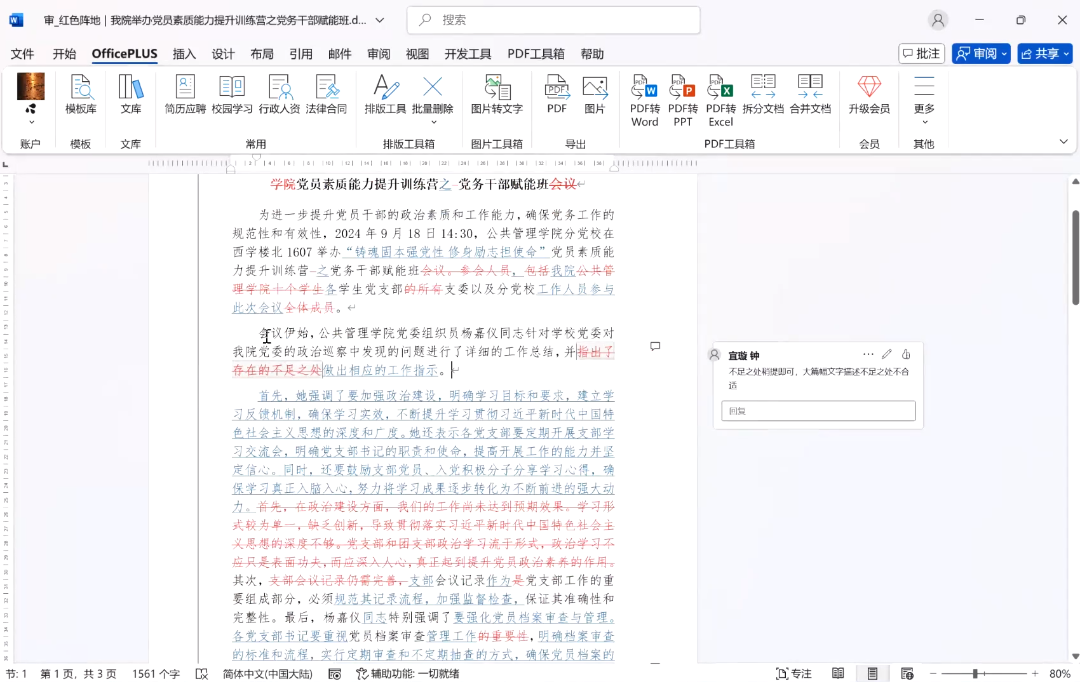1080x682 pixels.
Task: Open the 排版工具 layout tool
Action: click(x=385, y=94)
